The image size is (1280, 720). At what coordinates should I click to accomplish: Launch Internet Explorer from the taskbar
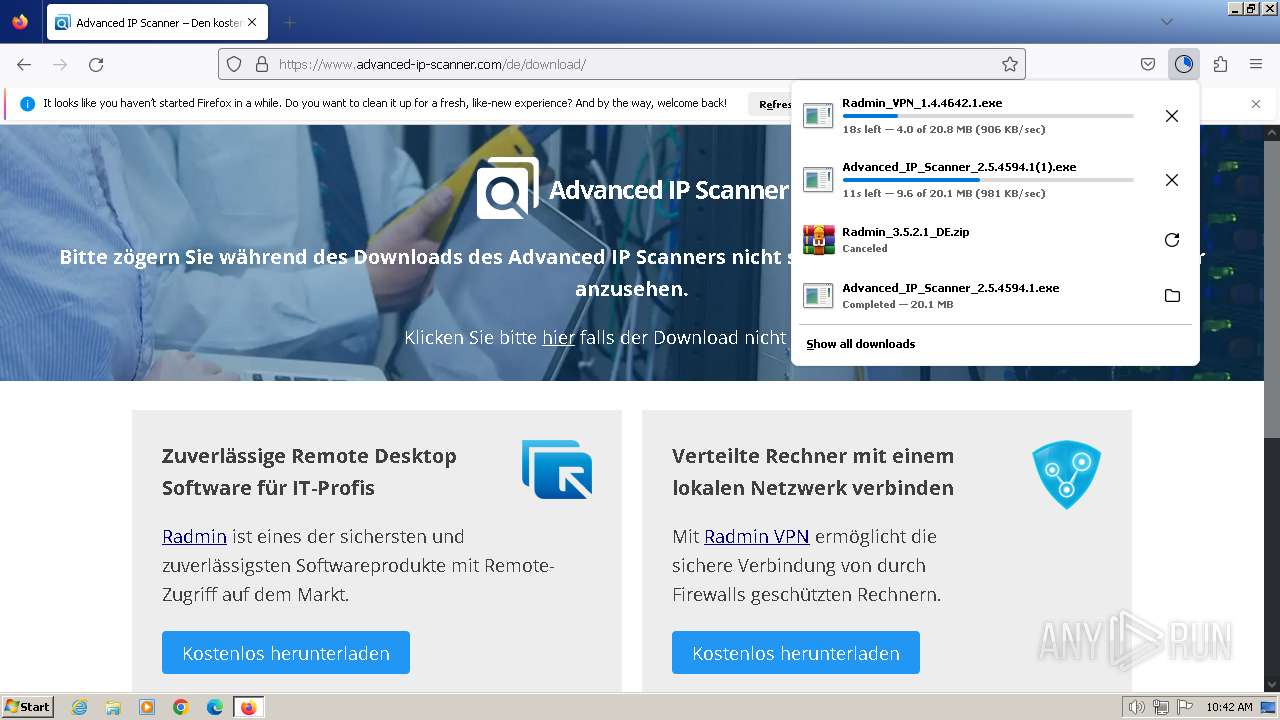(x=79, y=707)
